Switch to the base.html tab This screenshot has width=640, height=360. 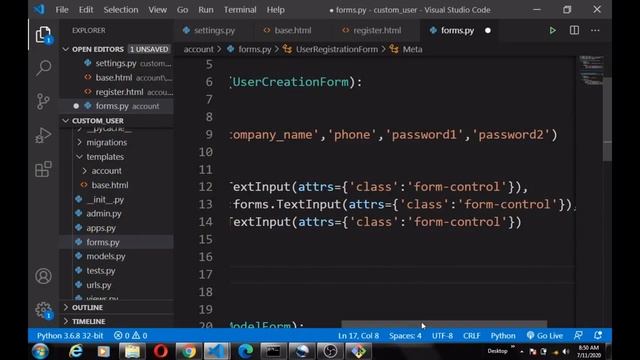pos(292,30)
